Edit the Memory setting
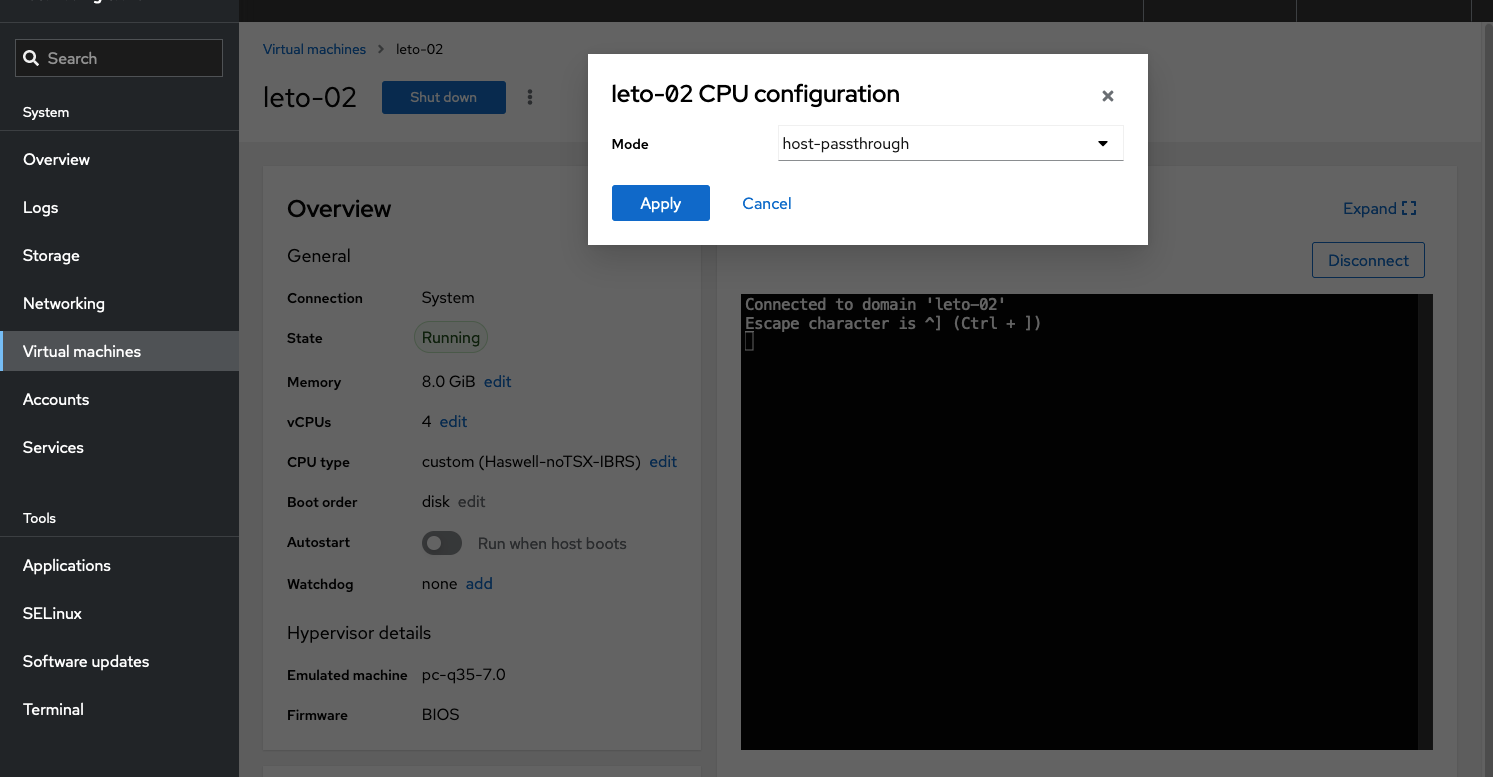The width and height of the screenshot is (1493, 777). coord(497,382)
